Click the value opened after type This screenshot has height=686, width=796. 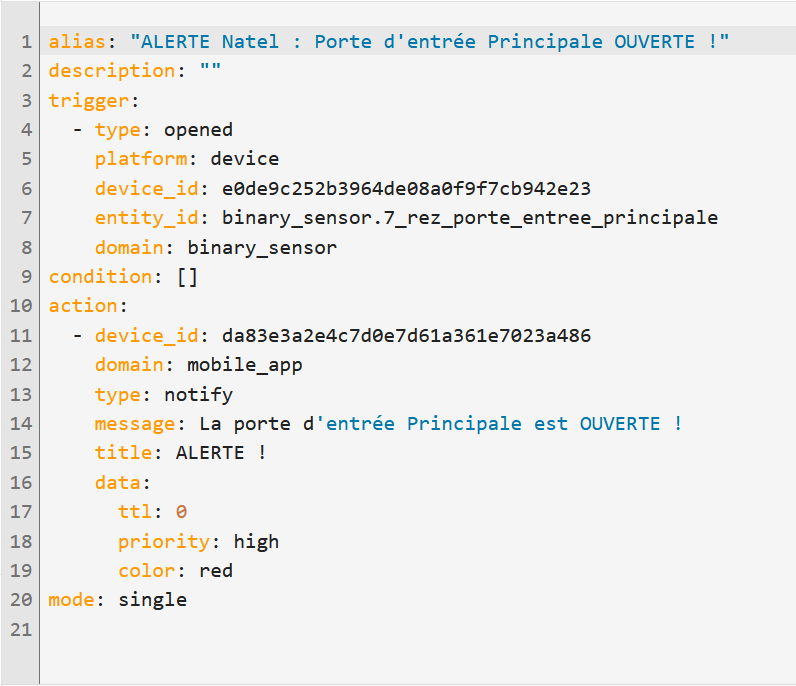198,130
